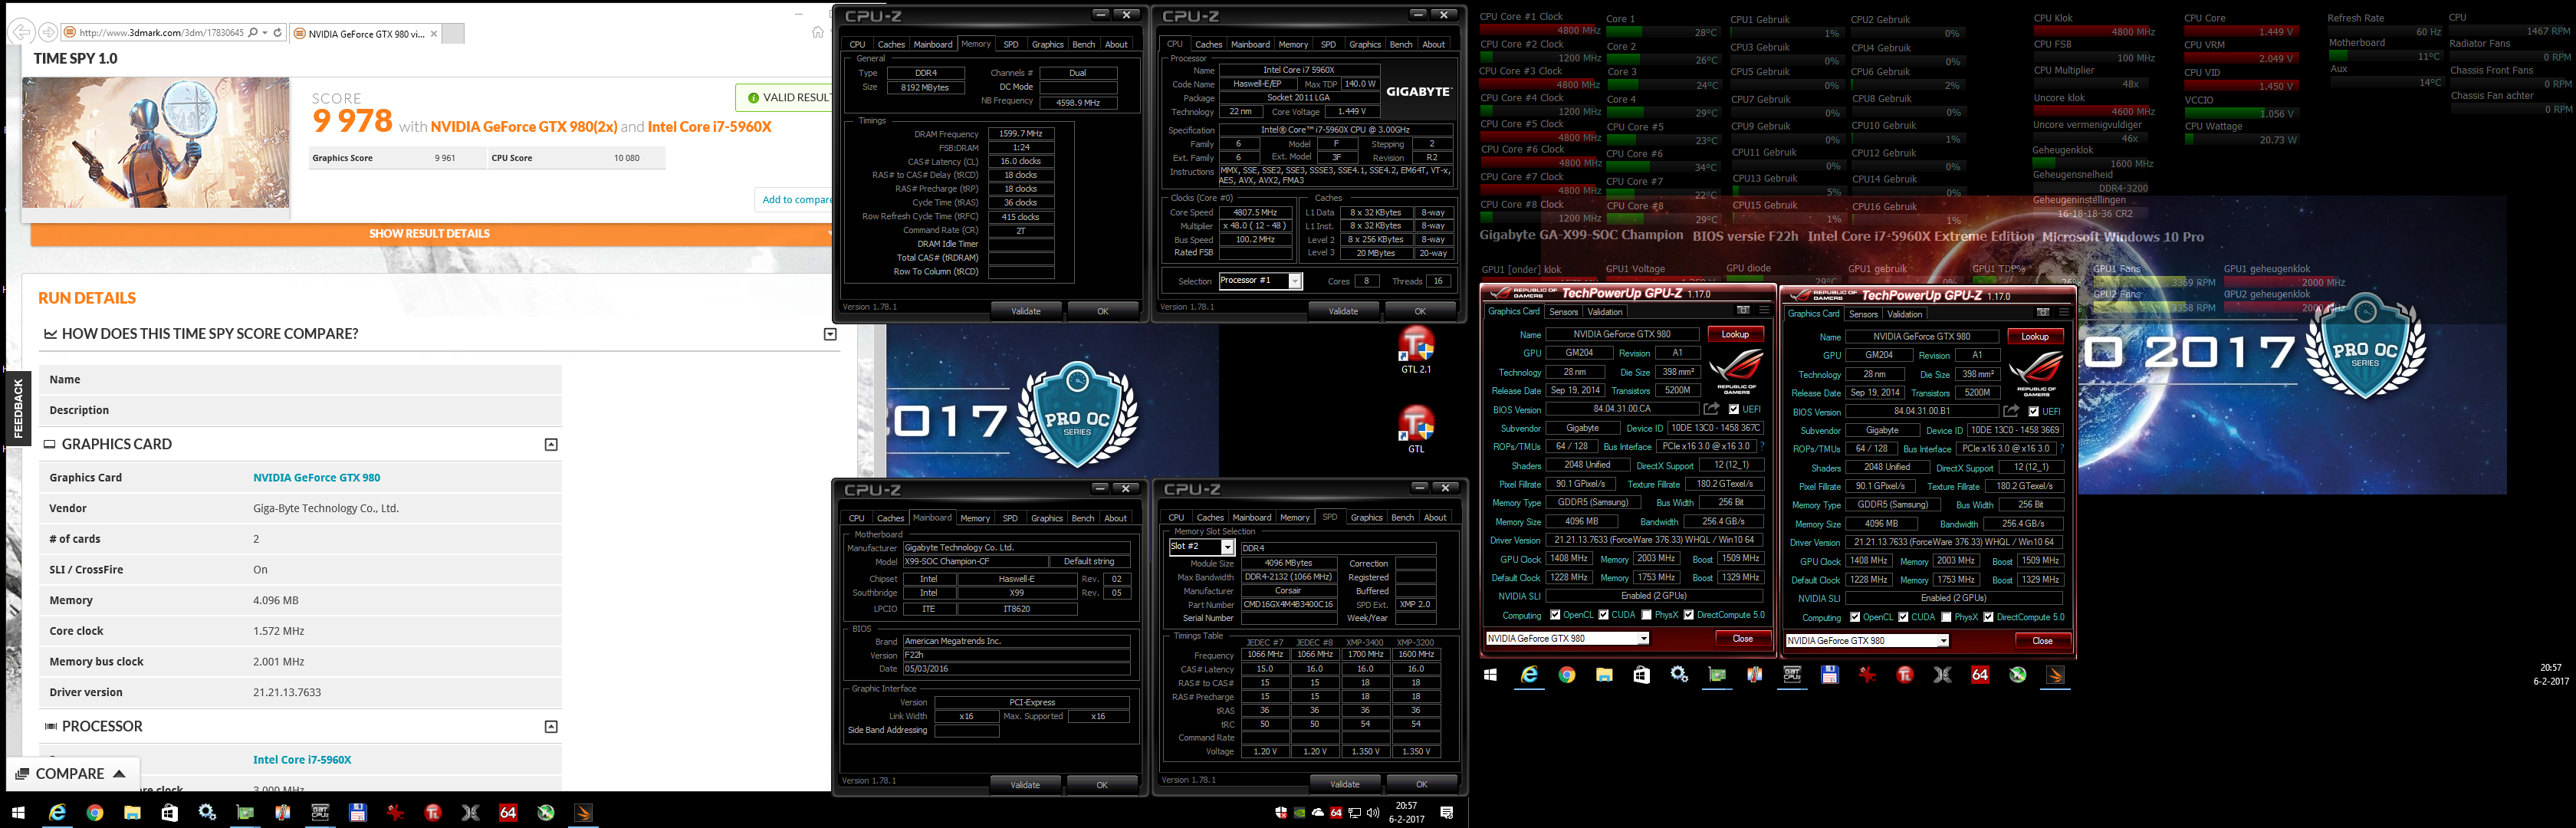Open the Action Center notification icon
The image size is (2576, 828).
pos(1447,813)
